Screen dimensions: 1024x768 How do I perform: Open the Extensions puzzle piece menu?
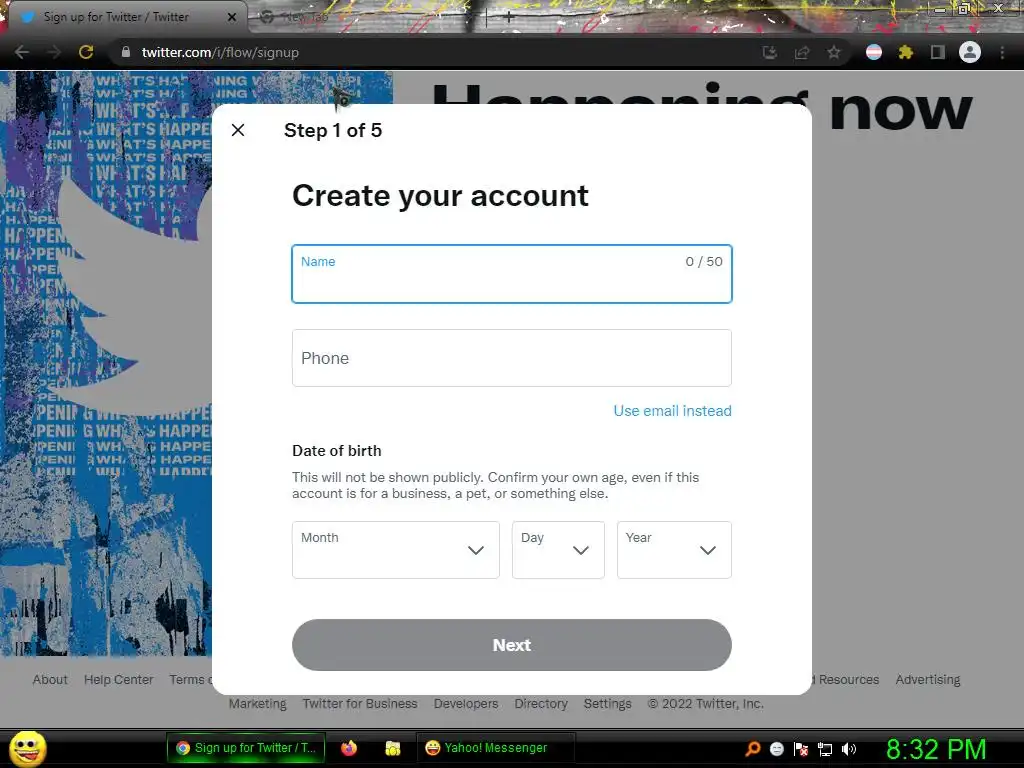tap(905, 52)
